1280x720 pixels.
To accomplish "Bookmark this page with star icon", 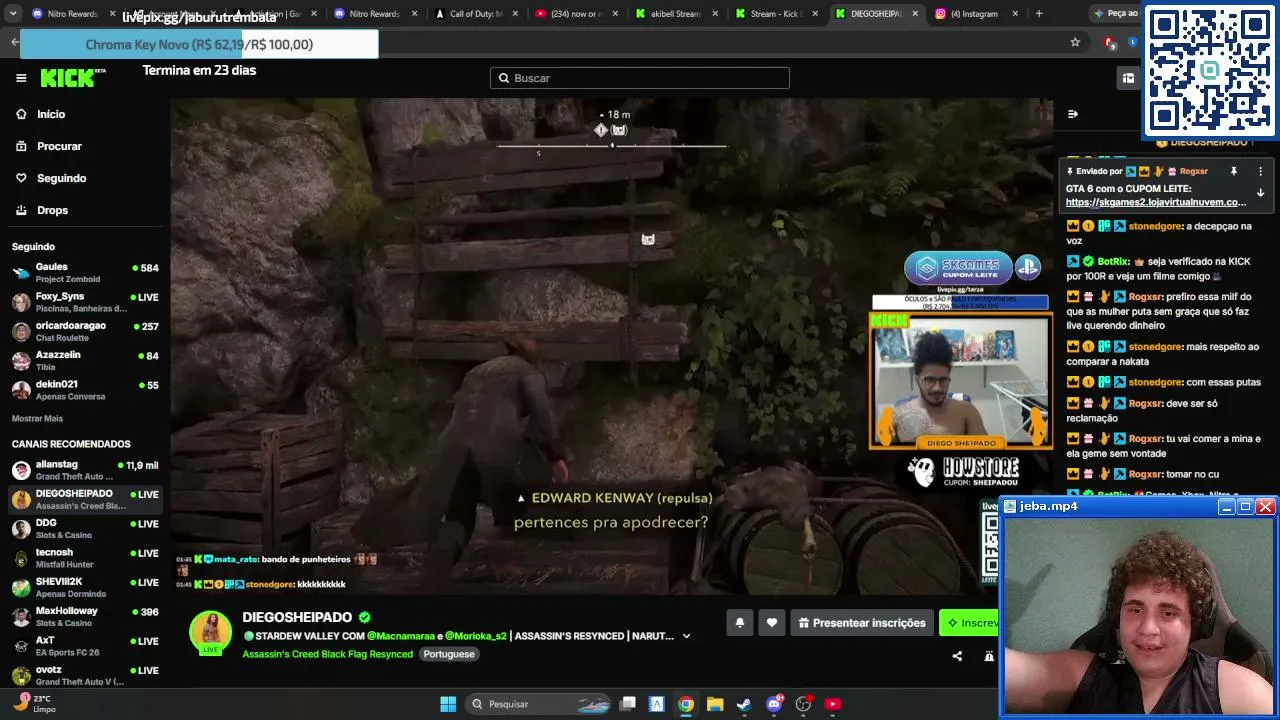I will tap(1075, 42).
